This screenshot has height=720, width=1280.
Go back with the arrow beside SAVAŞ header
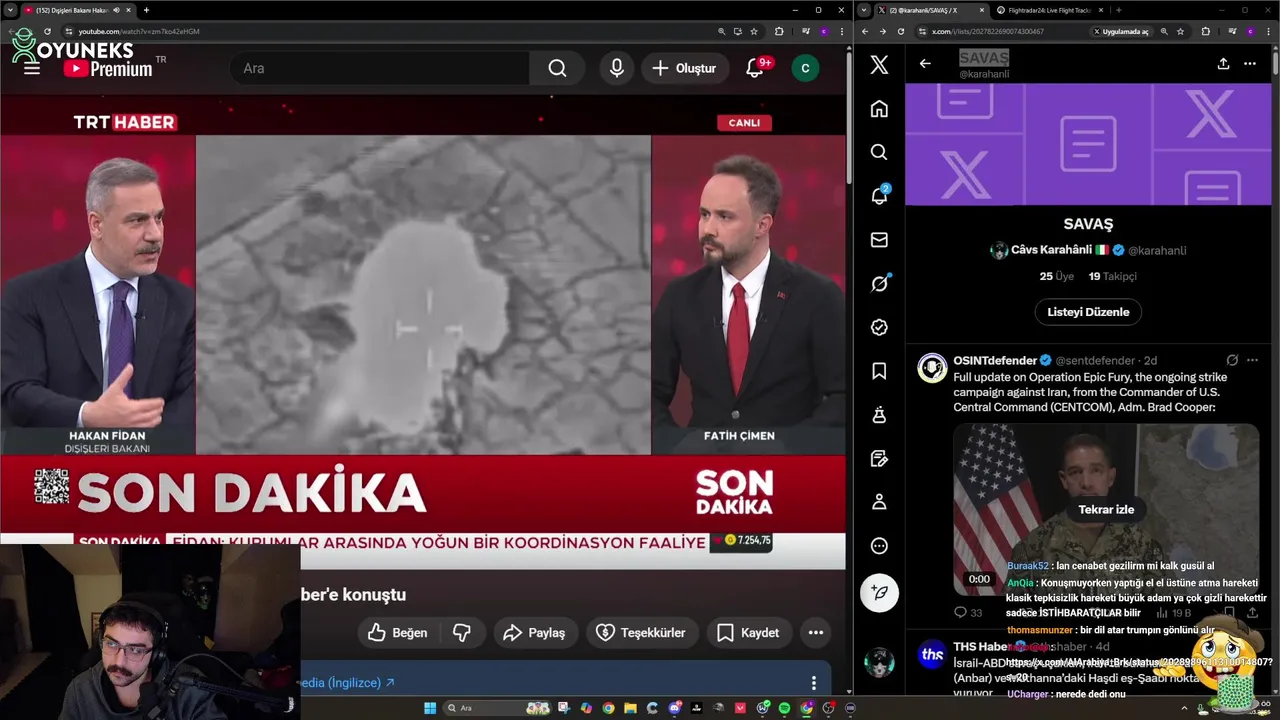(x=925, y=63)
